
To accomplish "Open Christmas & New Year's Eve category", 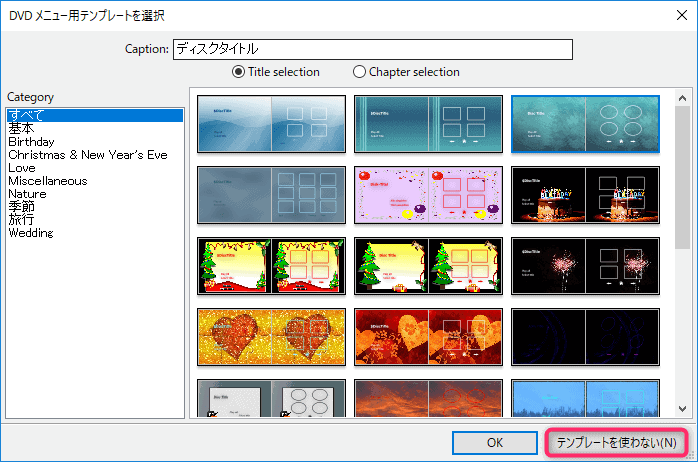I will pos(88,155).
